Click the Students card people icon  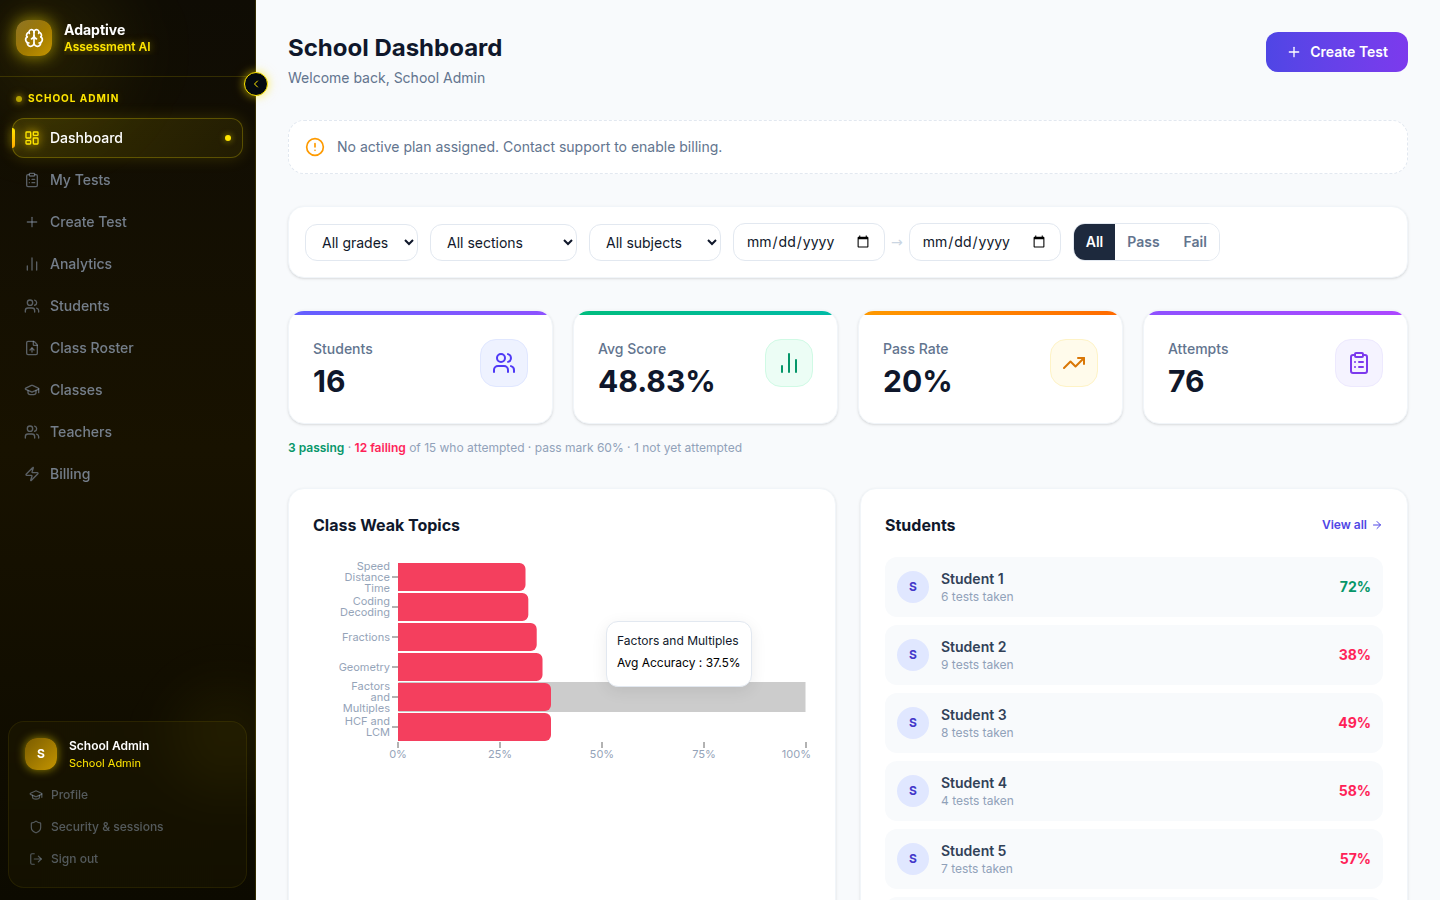[x=504, y=363]
